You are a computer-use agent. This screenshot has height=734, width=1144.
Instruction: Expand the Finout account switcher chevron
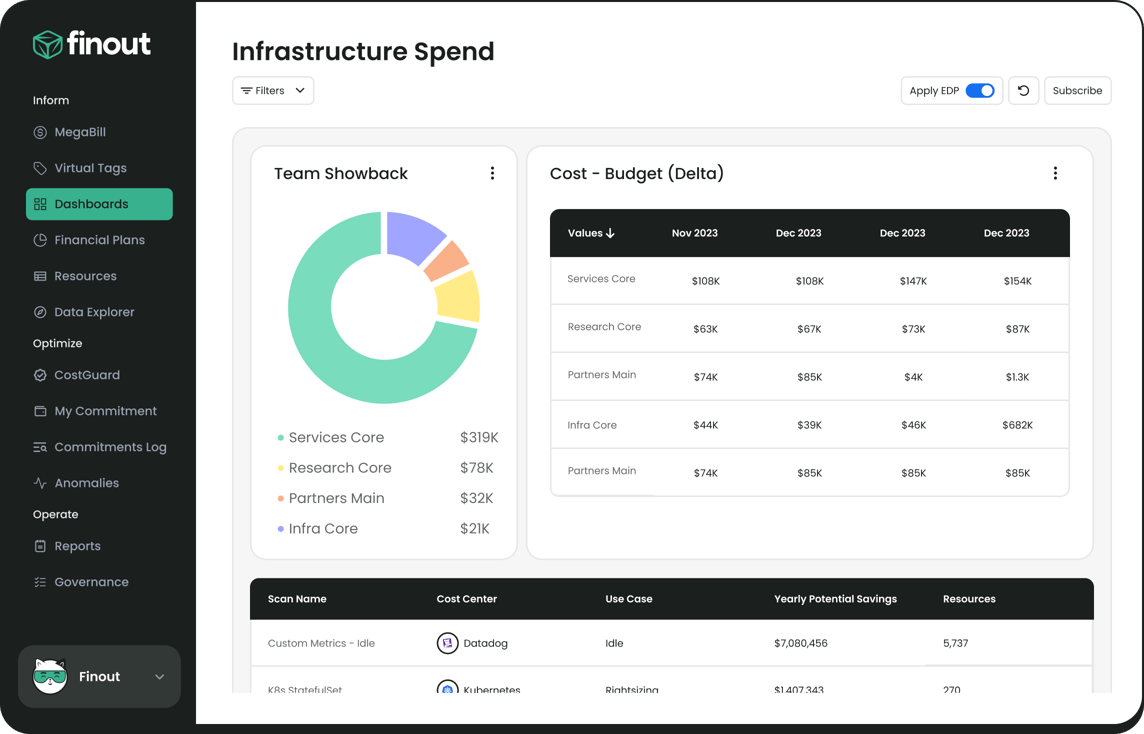(x=159, y=677)
